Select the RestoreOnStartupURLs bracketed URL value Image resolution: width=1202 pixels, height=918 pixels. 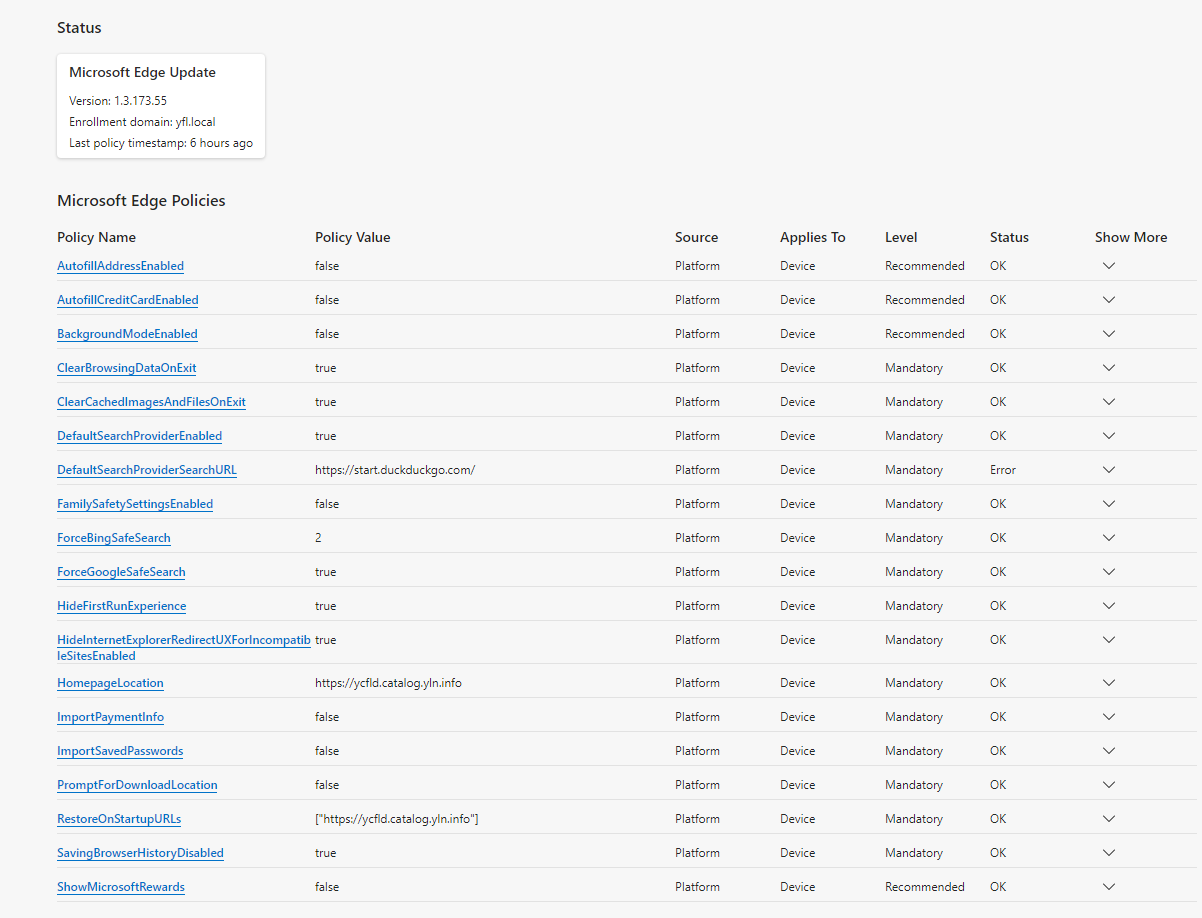(397, 819)
